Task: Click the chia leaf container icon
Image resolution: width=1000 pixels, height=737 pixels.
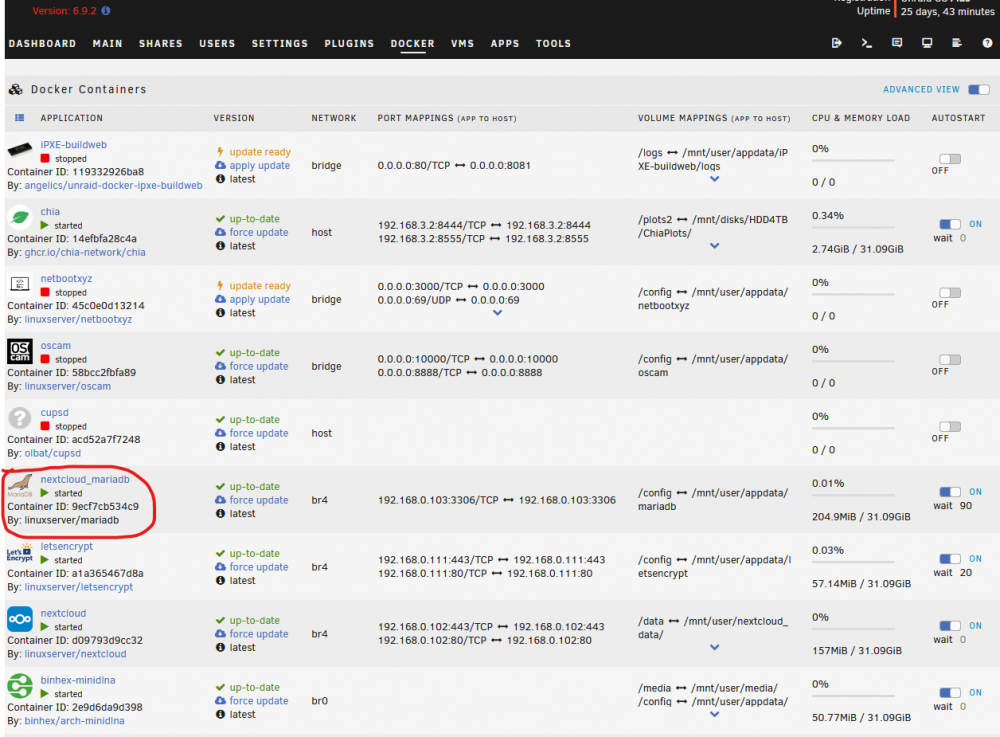Action: coord(20,217)
